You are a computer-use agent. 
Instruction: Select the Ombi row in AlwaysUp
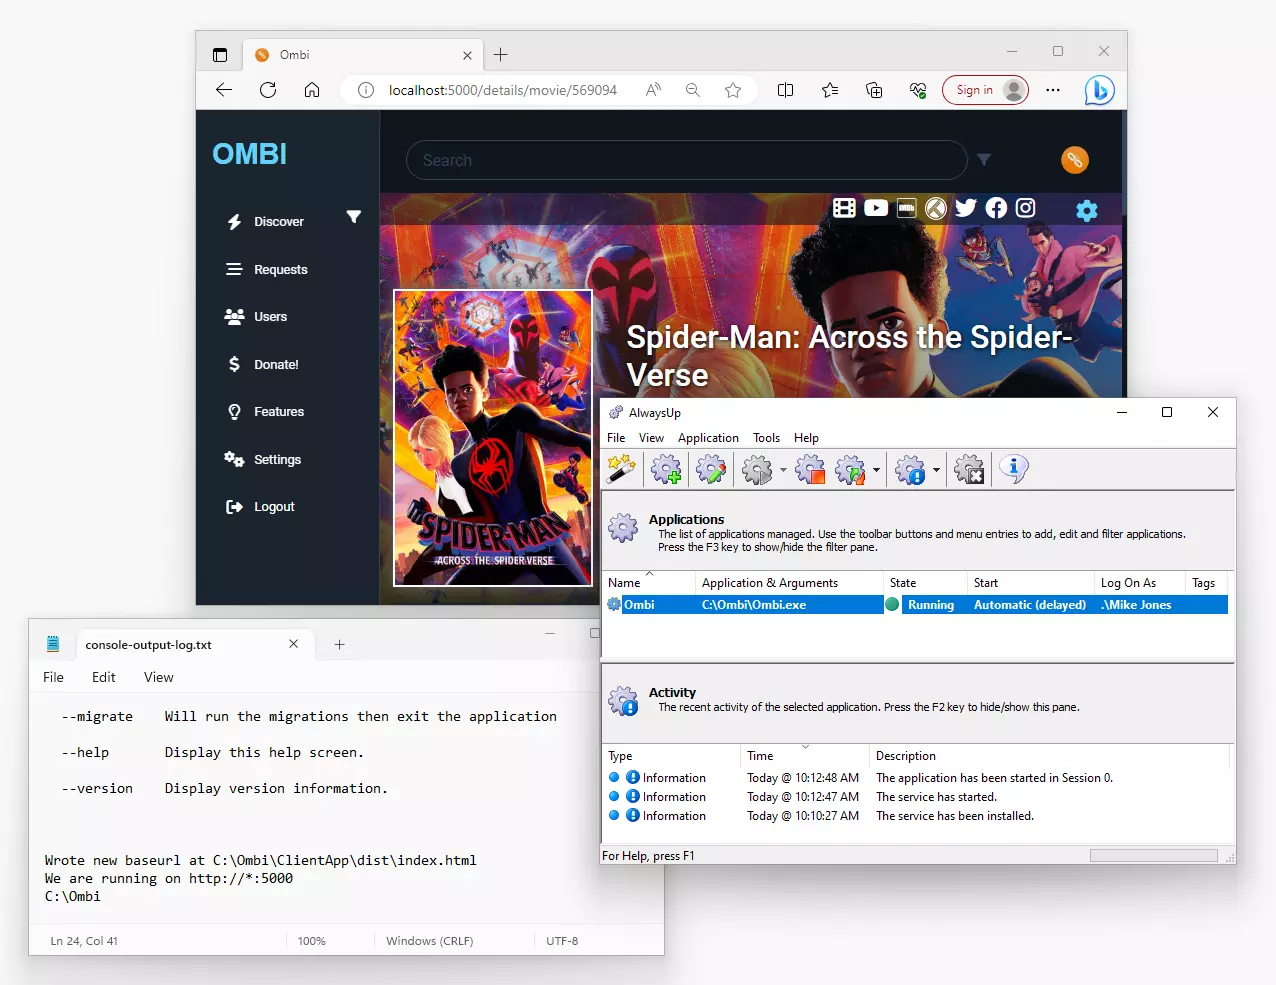(x=916, y=605)
